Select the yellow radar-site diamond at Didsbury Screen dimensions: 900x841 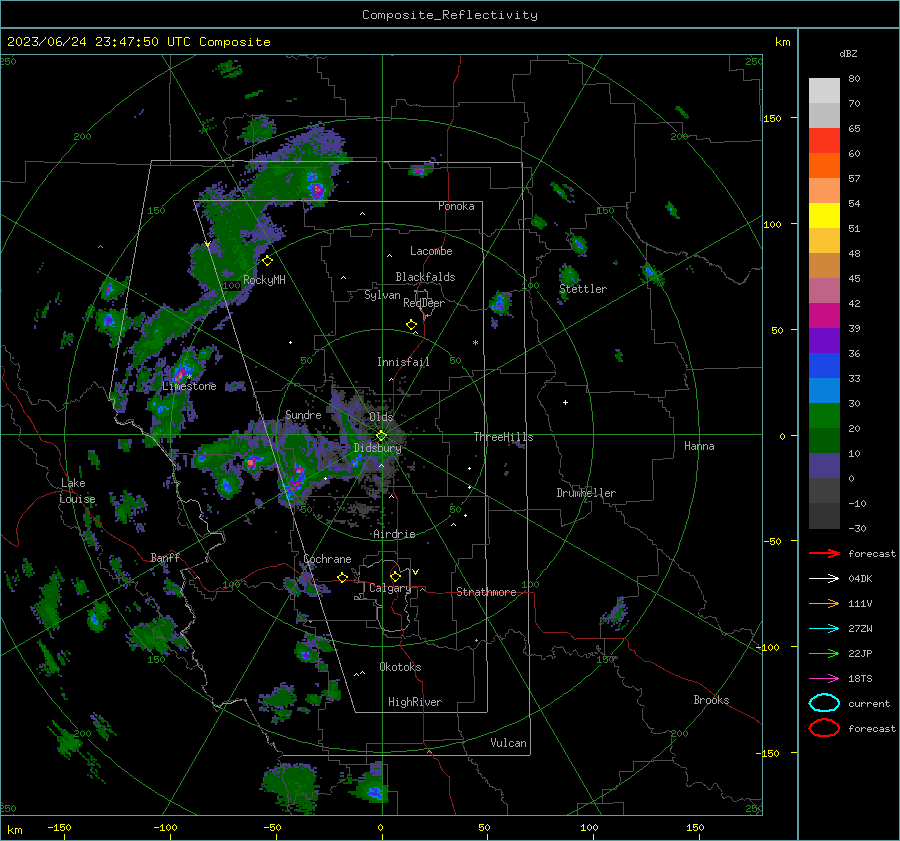382,436
